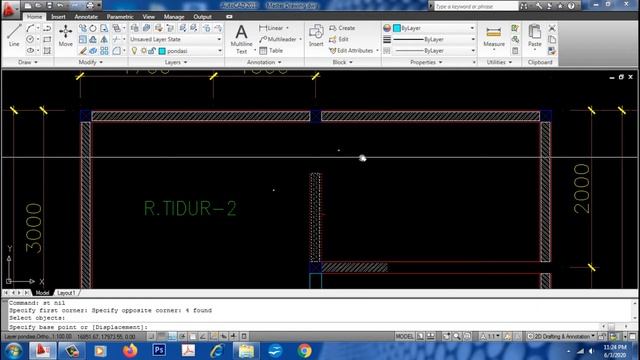Click the Array tool in Modify panel
The width and height of the screenshot is (640, 360).
pyautogui.click(x=104, y=51)
